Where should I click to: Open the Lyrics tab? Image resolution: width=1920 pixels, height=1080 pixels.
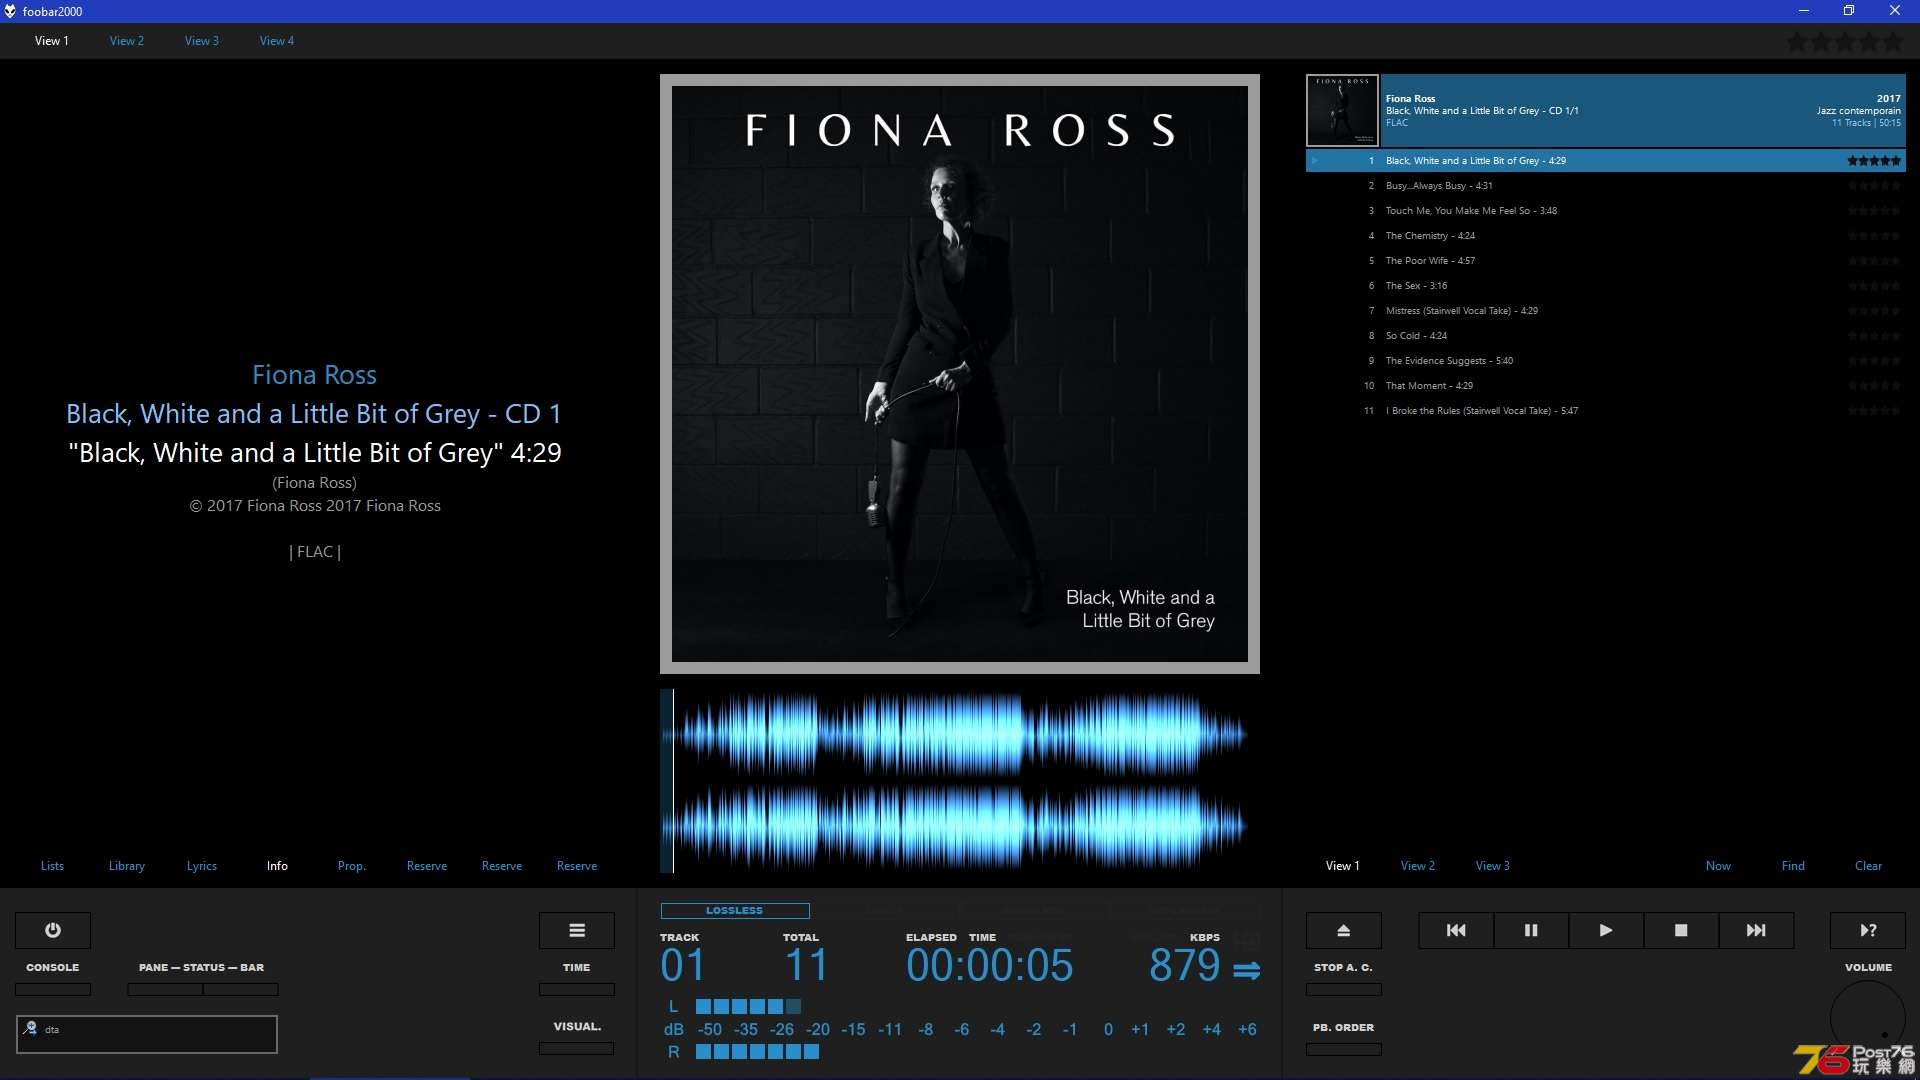pyautogui.click(x=202, y=866)
